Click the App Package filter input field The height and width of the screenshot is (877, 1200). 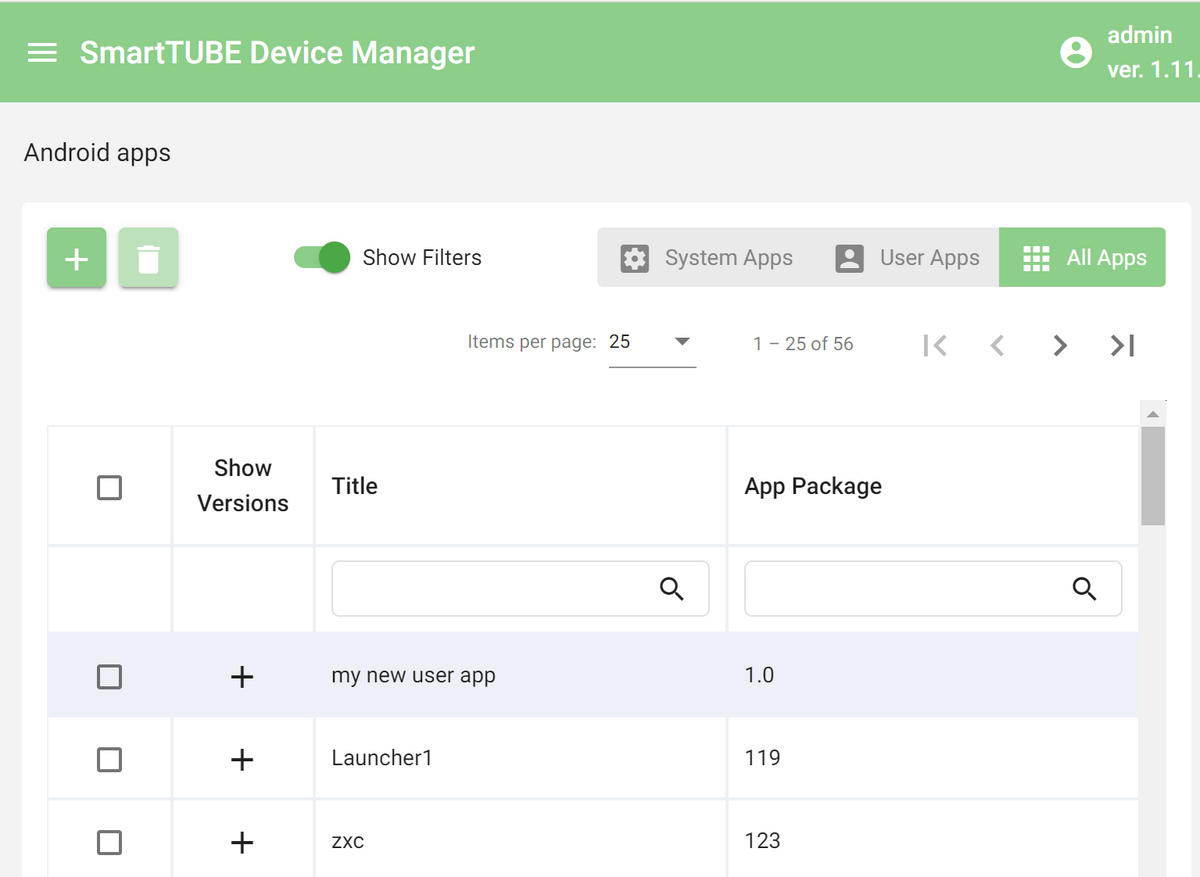tap(933, 588)
